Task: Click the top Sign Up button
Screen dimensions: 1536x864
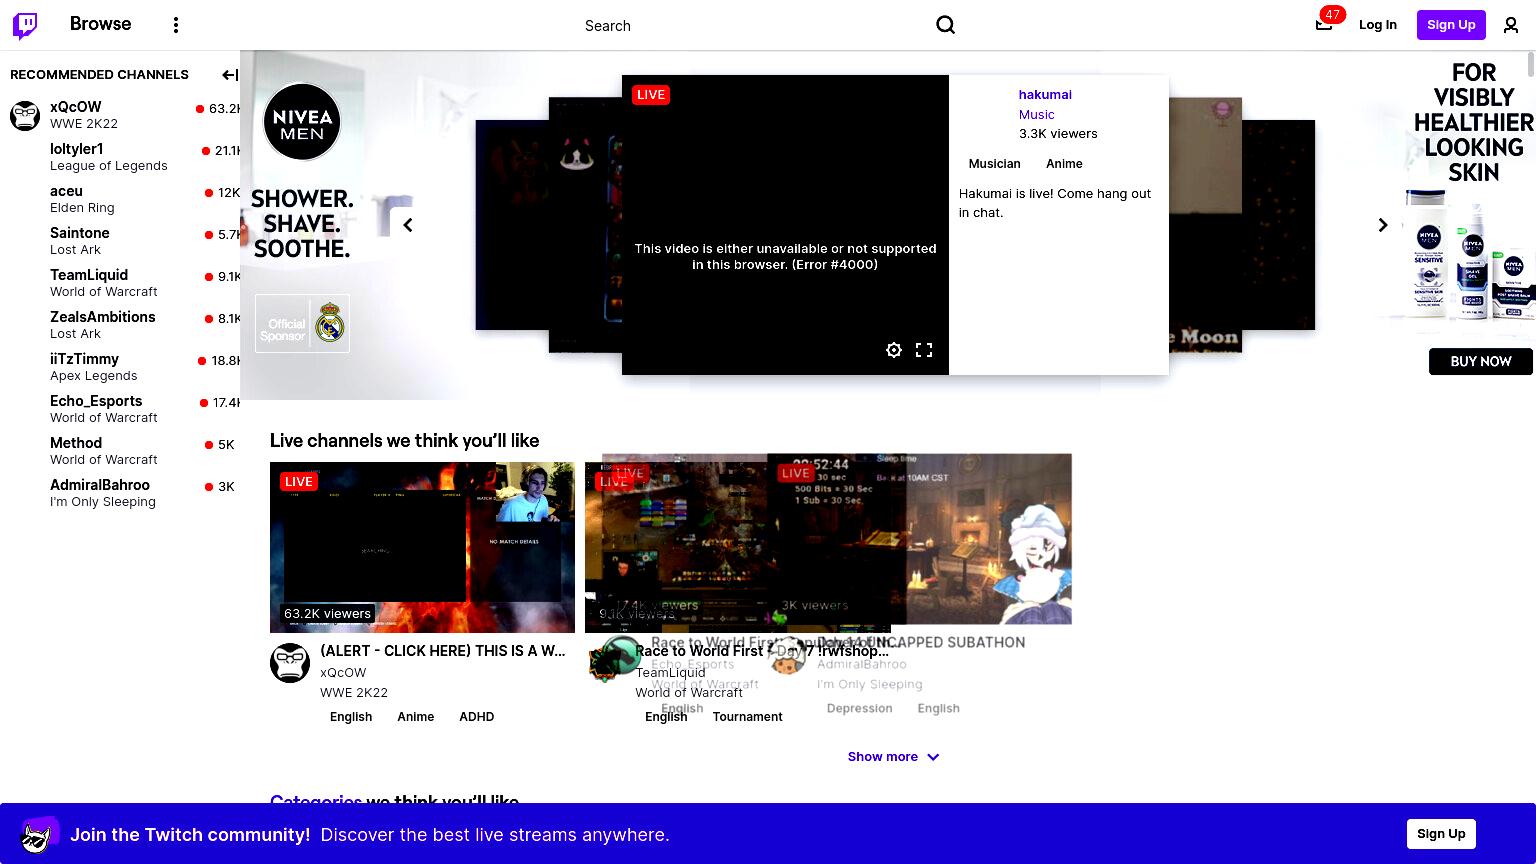Action: (x=1451, y=25)
